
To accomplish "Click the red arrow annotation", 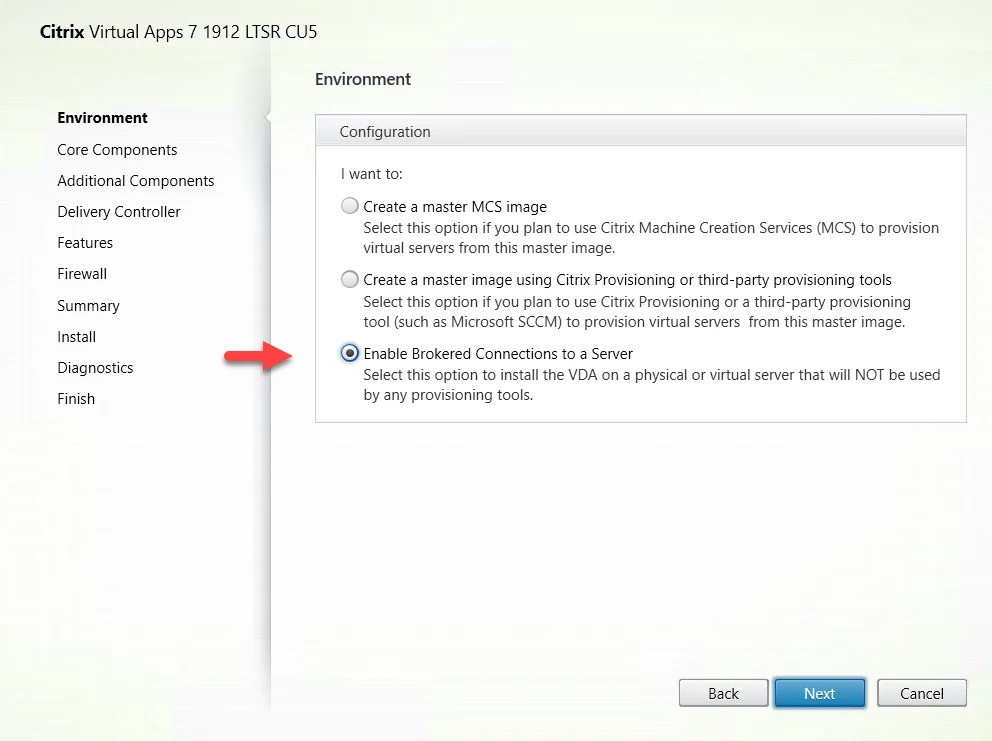I will pos(258,357).
